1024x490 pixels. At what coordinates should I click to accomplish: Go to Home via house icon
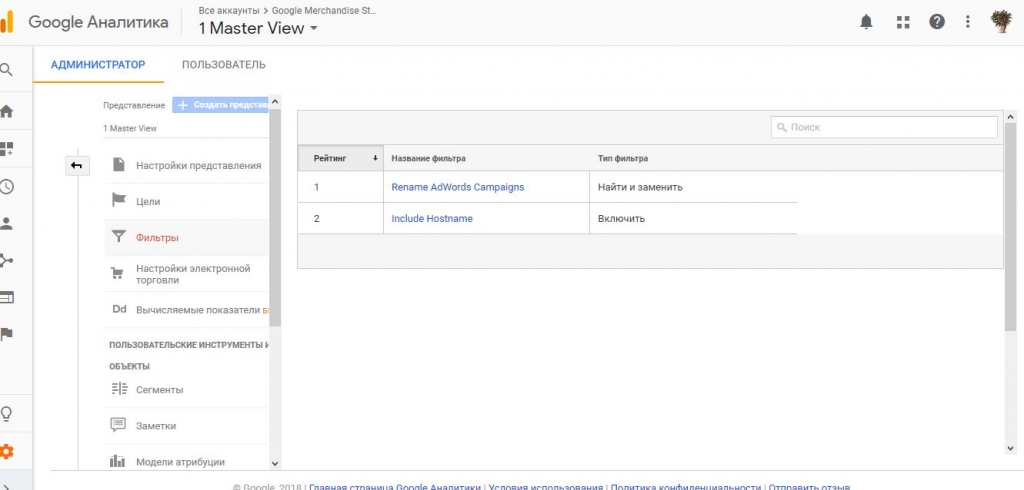[6, 111]
